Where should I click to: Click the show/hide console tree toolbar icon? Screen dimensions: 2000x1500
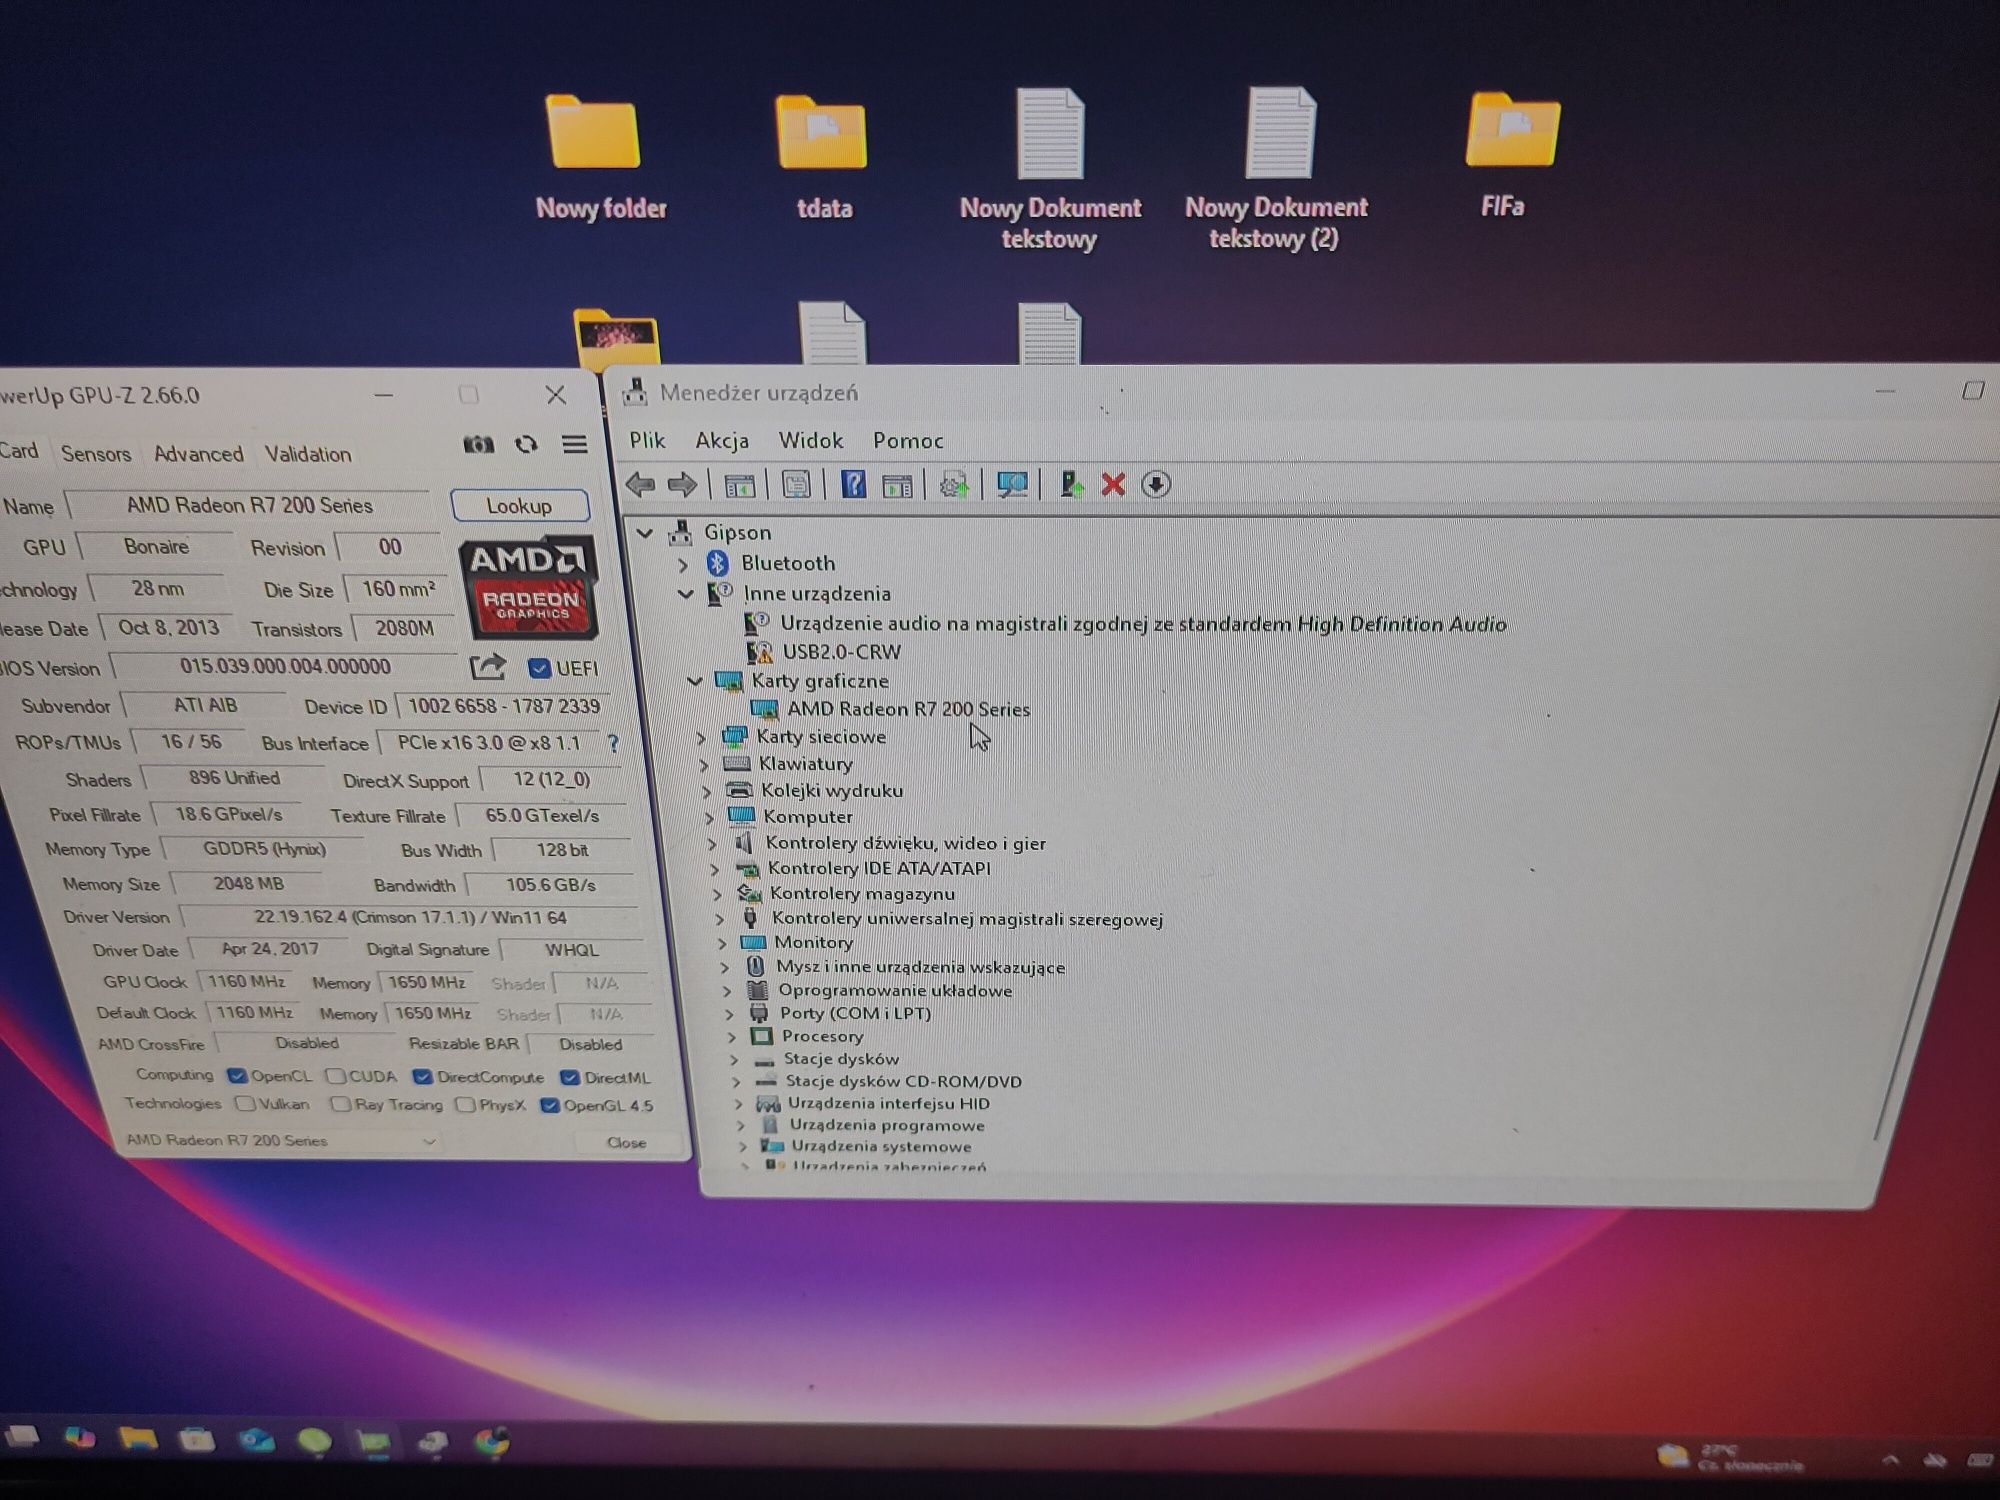click(x=739, y=486)
